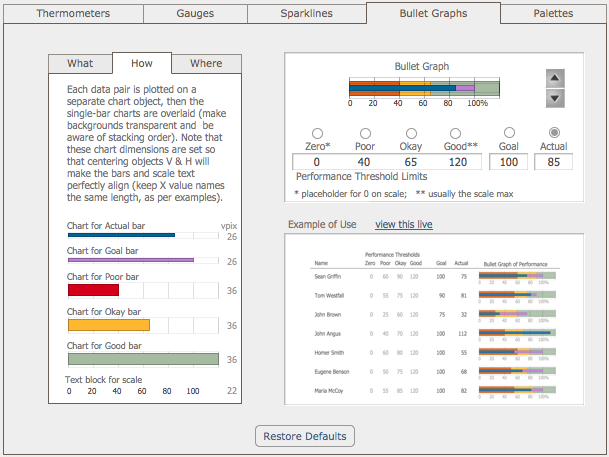The image size is (609, 457).
Task: Click the Eugene Benson row name
Action: (332, 372)
